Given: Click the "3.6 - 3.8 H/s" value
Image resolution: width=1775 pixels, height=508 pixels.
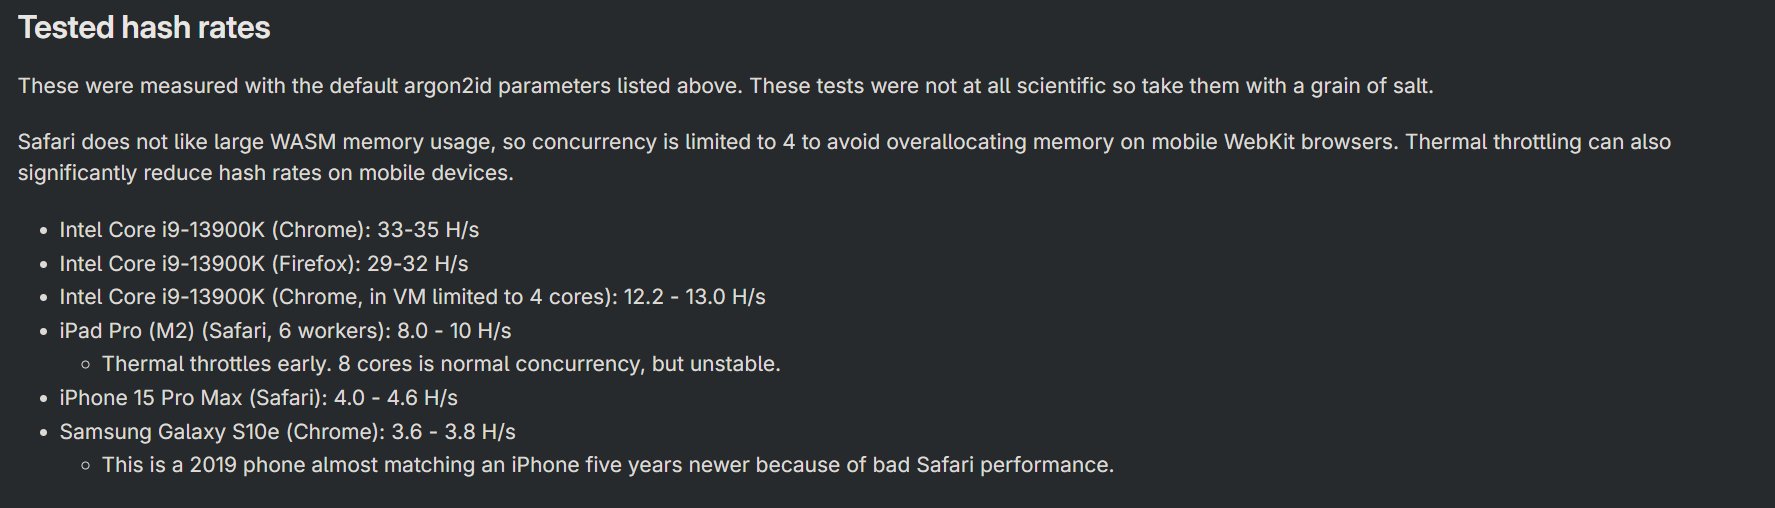Looking at the screenshot, I should (453, 432).
